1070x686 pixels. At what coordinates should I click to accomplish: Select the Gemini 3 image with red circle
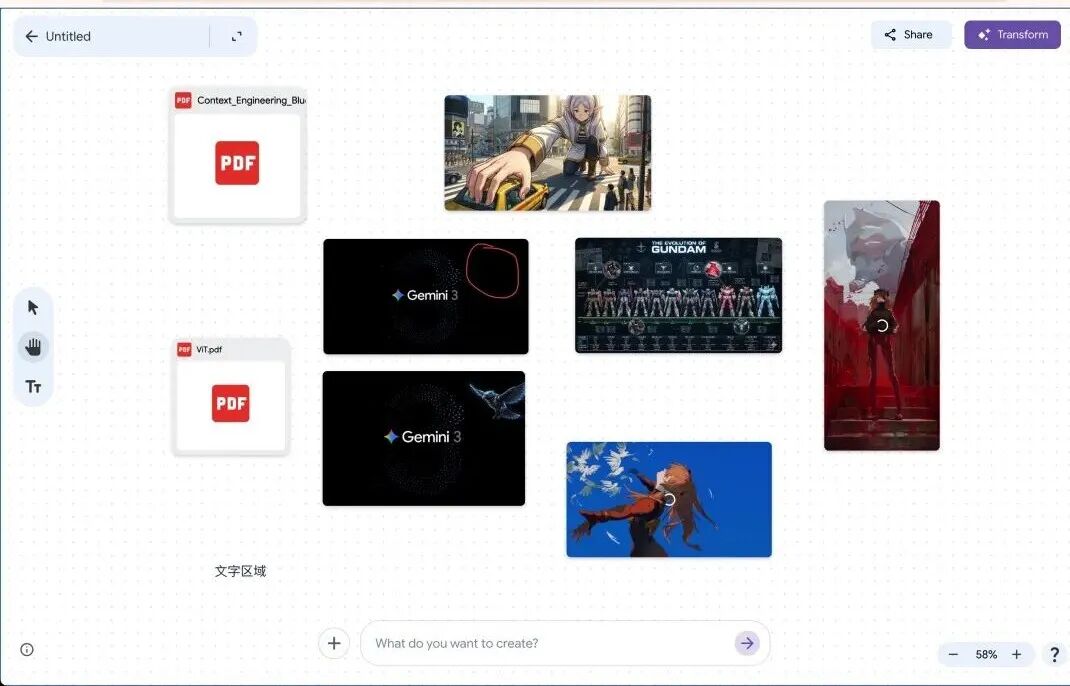[425, 296]
